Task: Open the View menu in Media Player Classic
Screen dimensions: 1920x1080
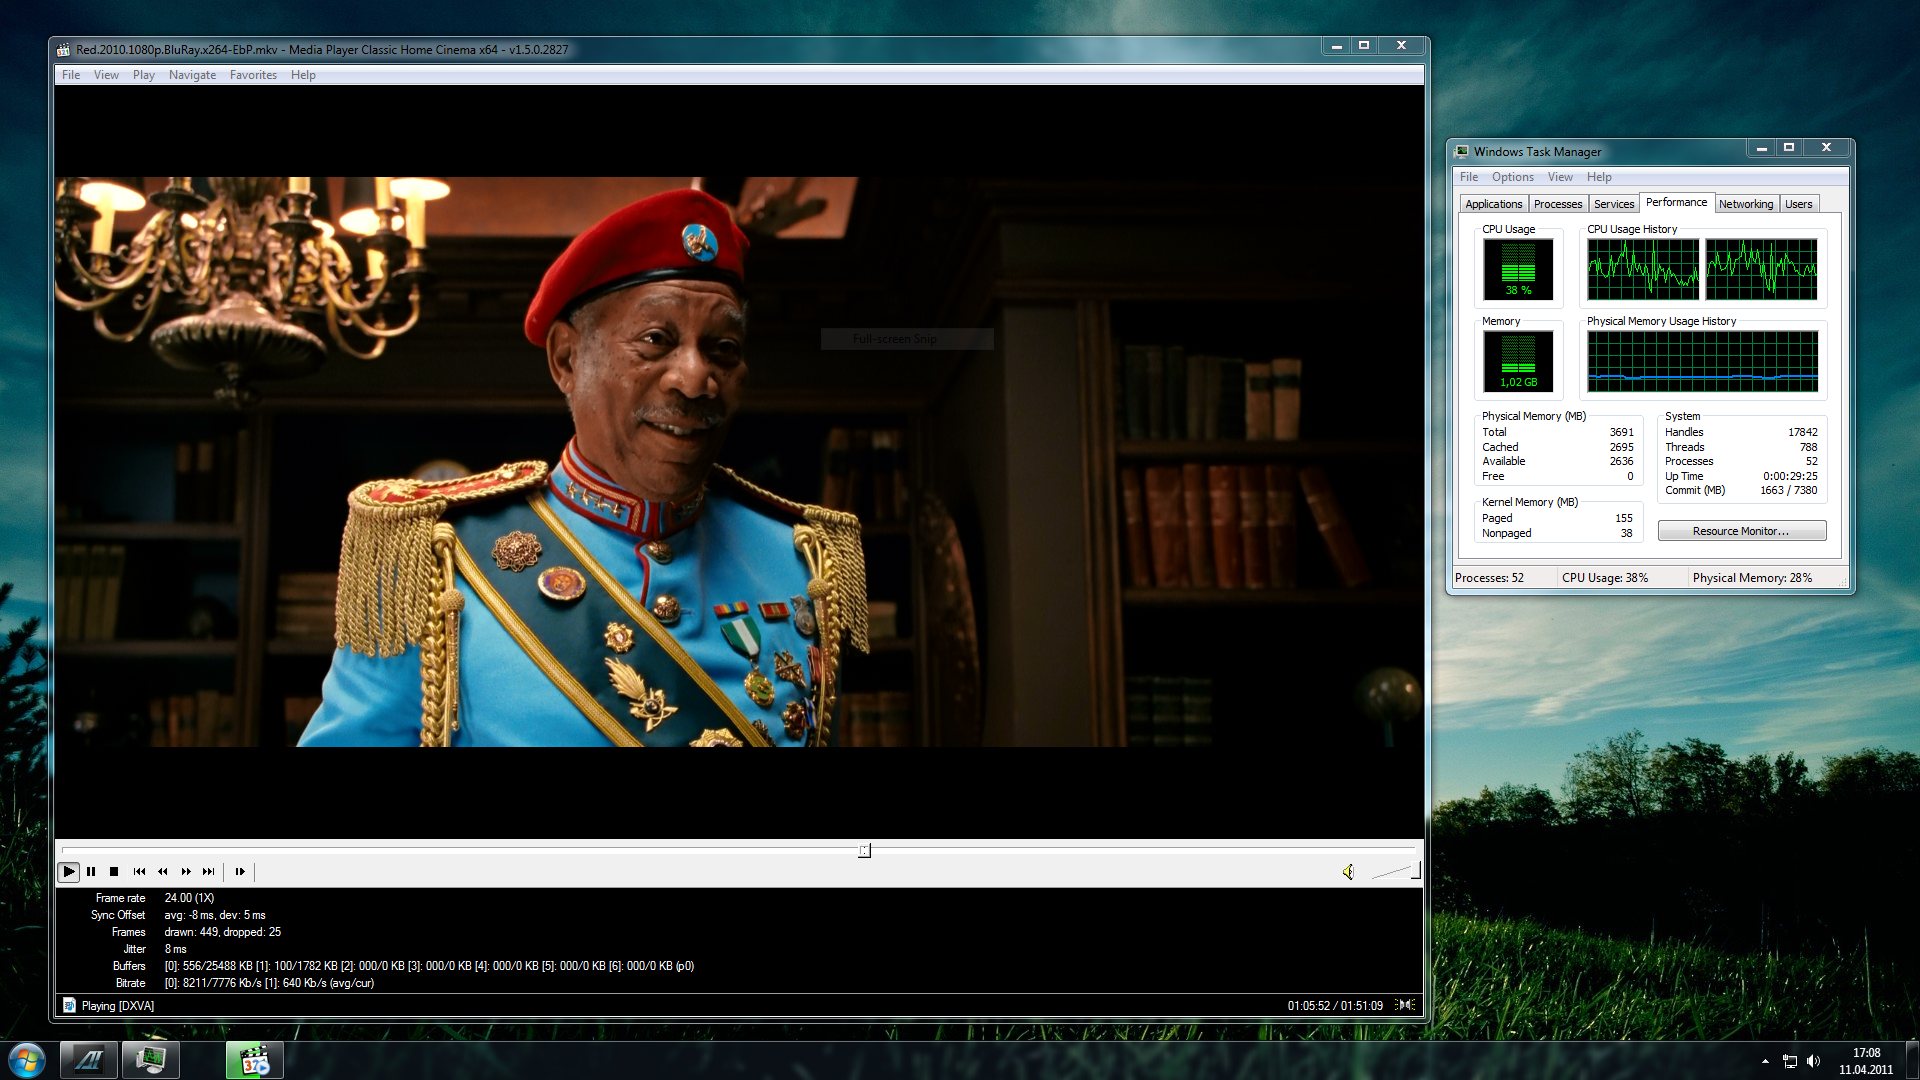Action: click(x=106, y=75)
